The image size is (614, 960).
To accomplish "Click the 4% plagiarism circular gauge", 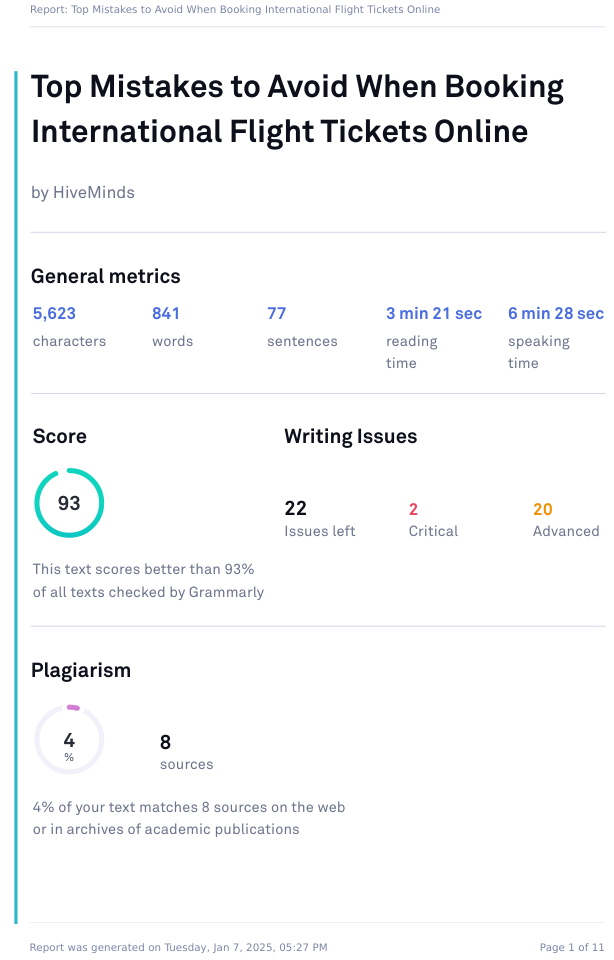I will click(x=69, y=740).
